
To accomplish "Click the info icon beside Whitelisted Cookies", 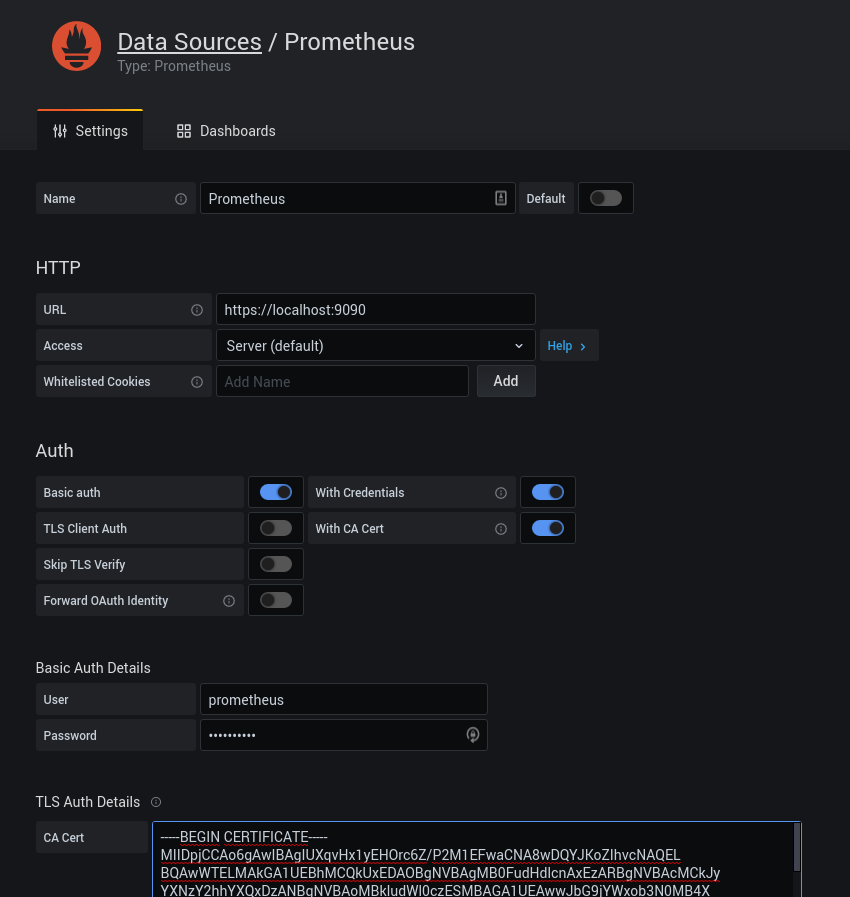I will click(x=197, y=382).
